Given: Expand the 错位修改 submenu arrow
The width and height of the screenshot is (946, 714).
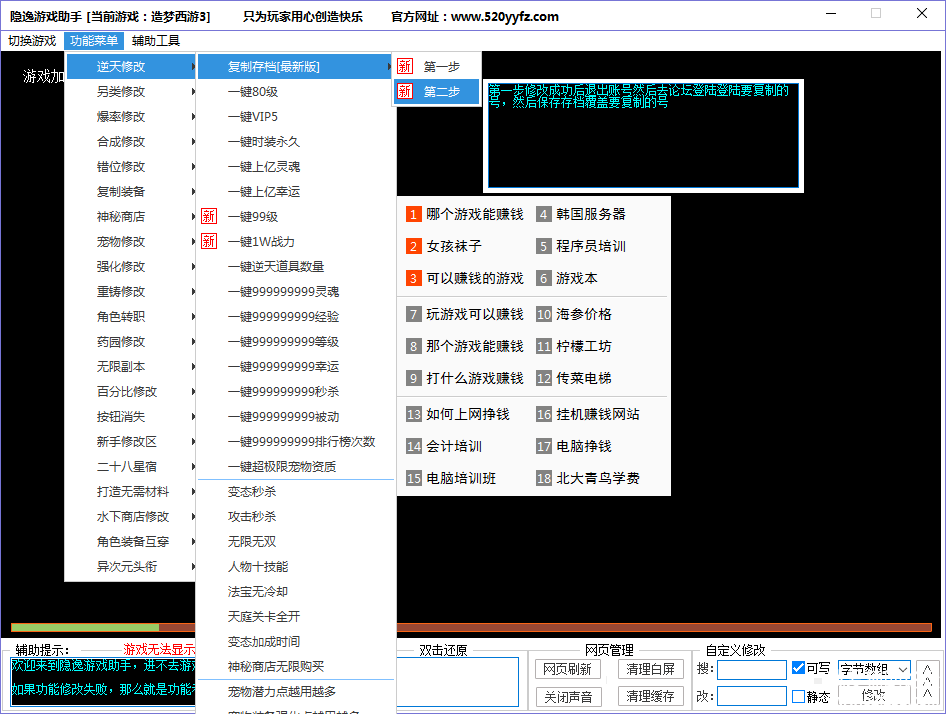Looking at the screenshot, I should point(193,167).
